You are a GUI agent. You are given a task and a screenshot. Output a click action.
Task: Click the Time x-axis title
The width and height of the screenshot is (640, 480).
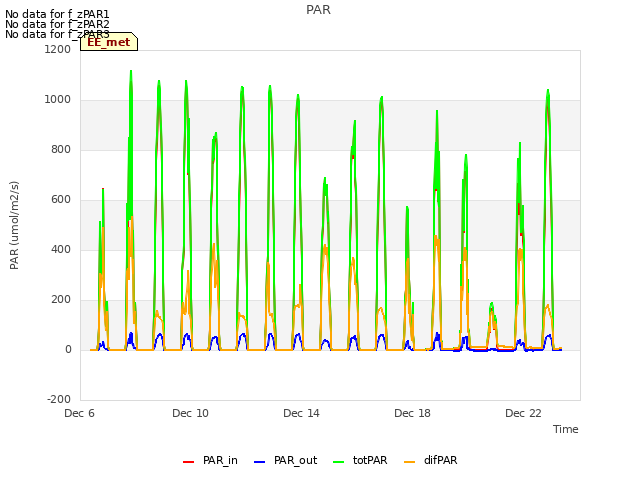tap(565, 429)
